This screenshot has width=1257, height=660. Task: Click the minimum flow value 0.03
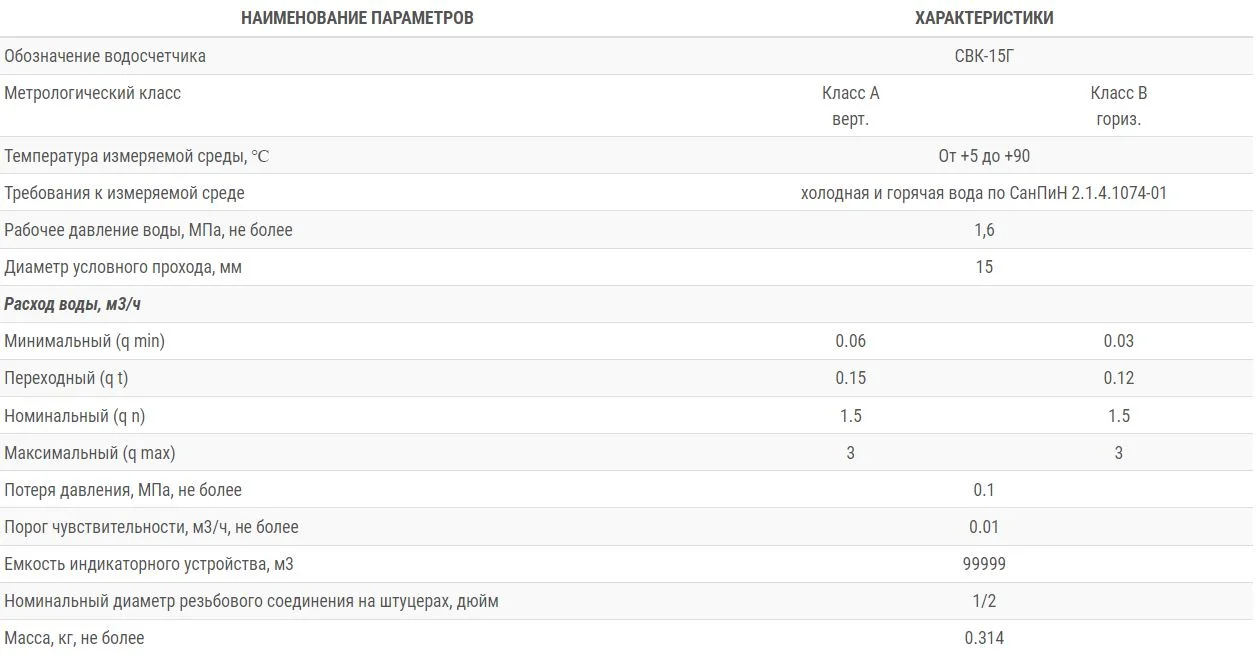(1118, 341)
